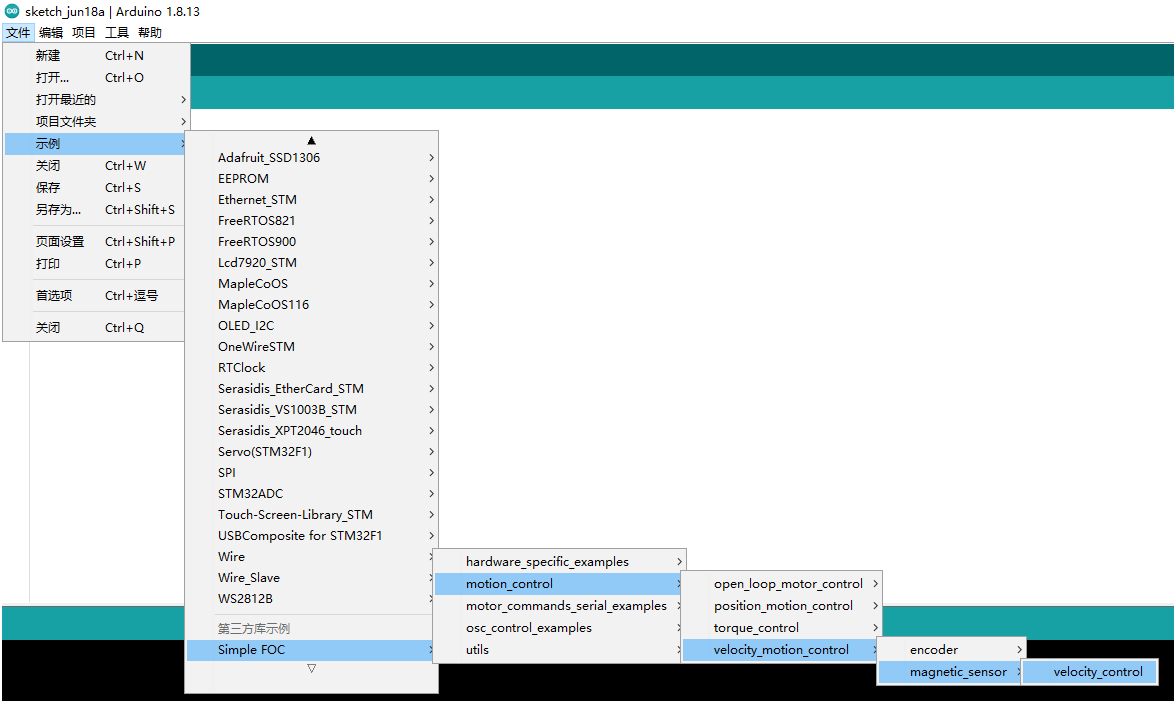Open encoder submenu

pos(951,649)
